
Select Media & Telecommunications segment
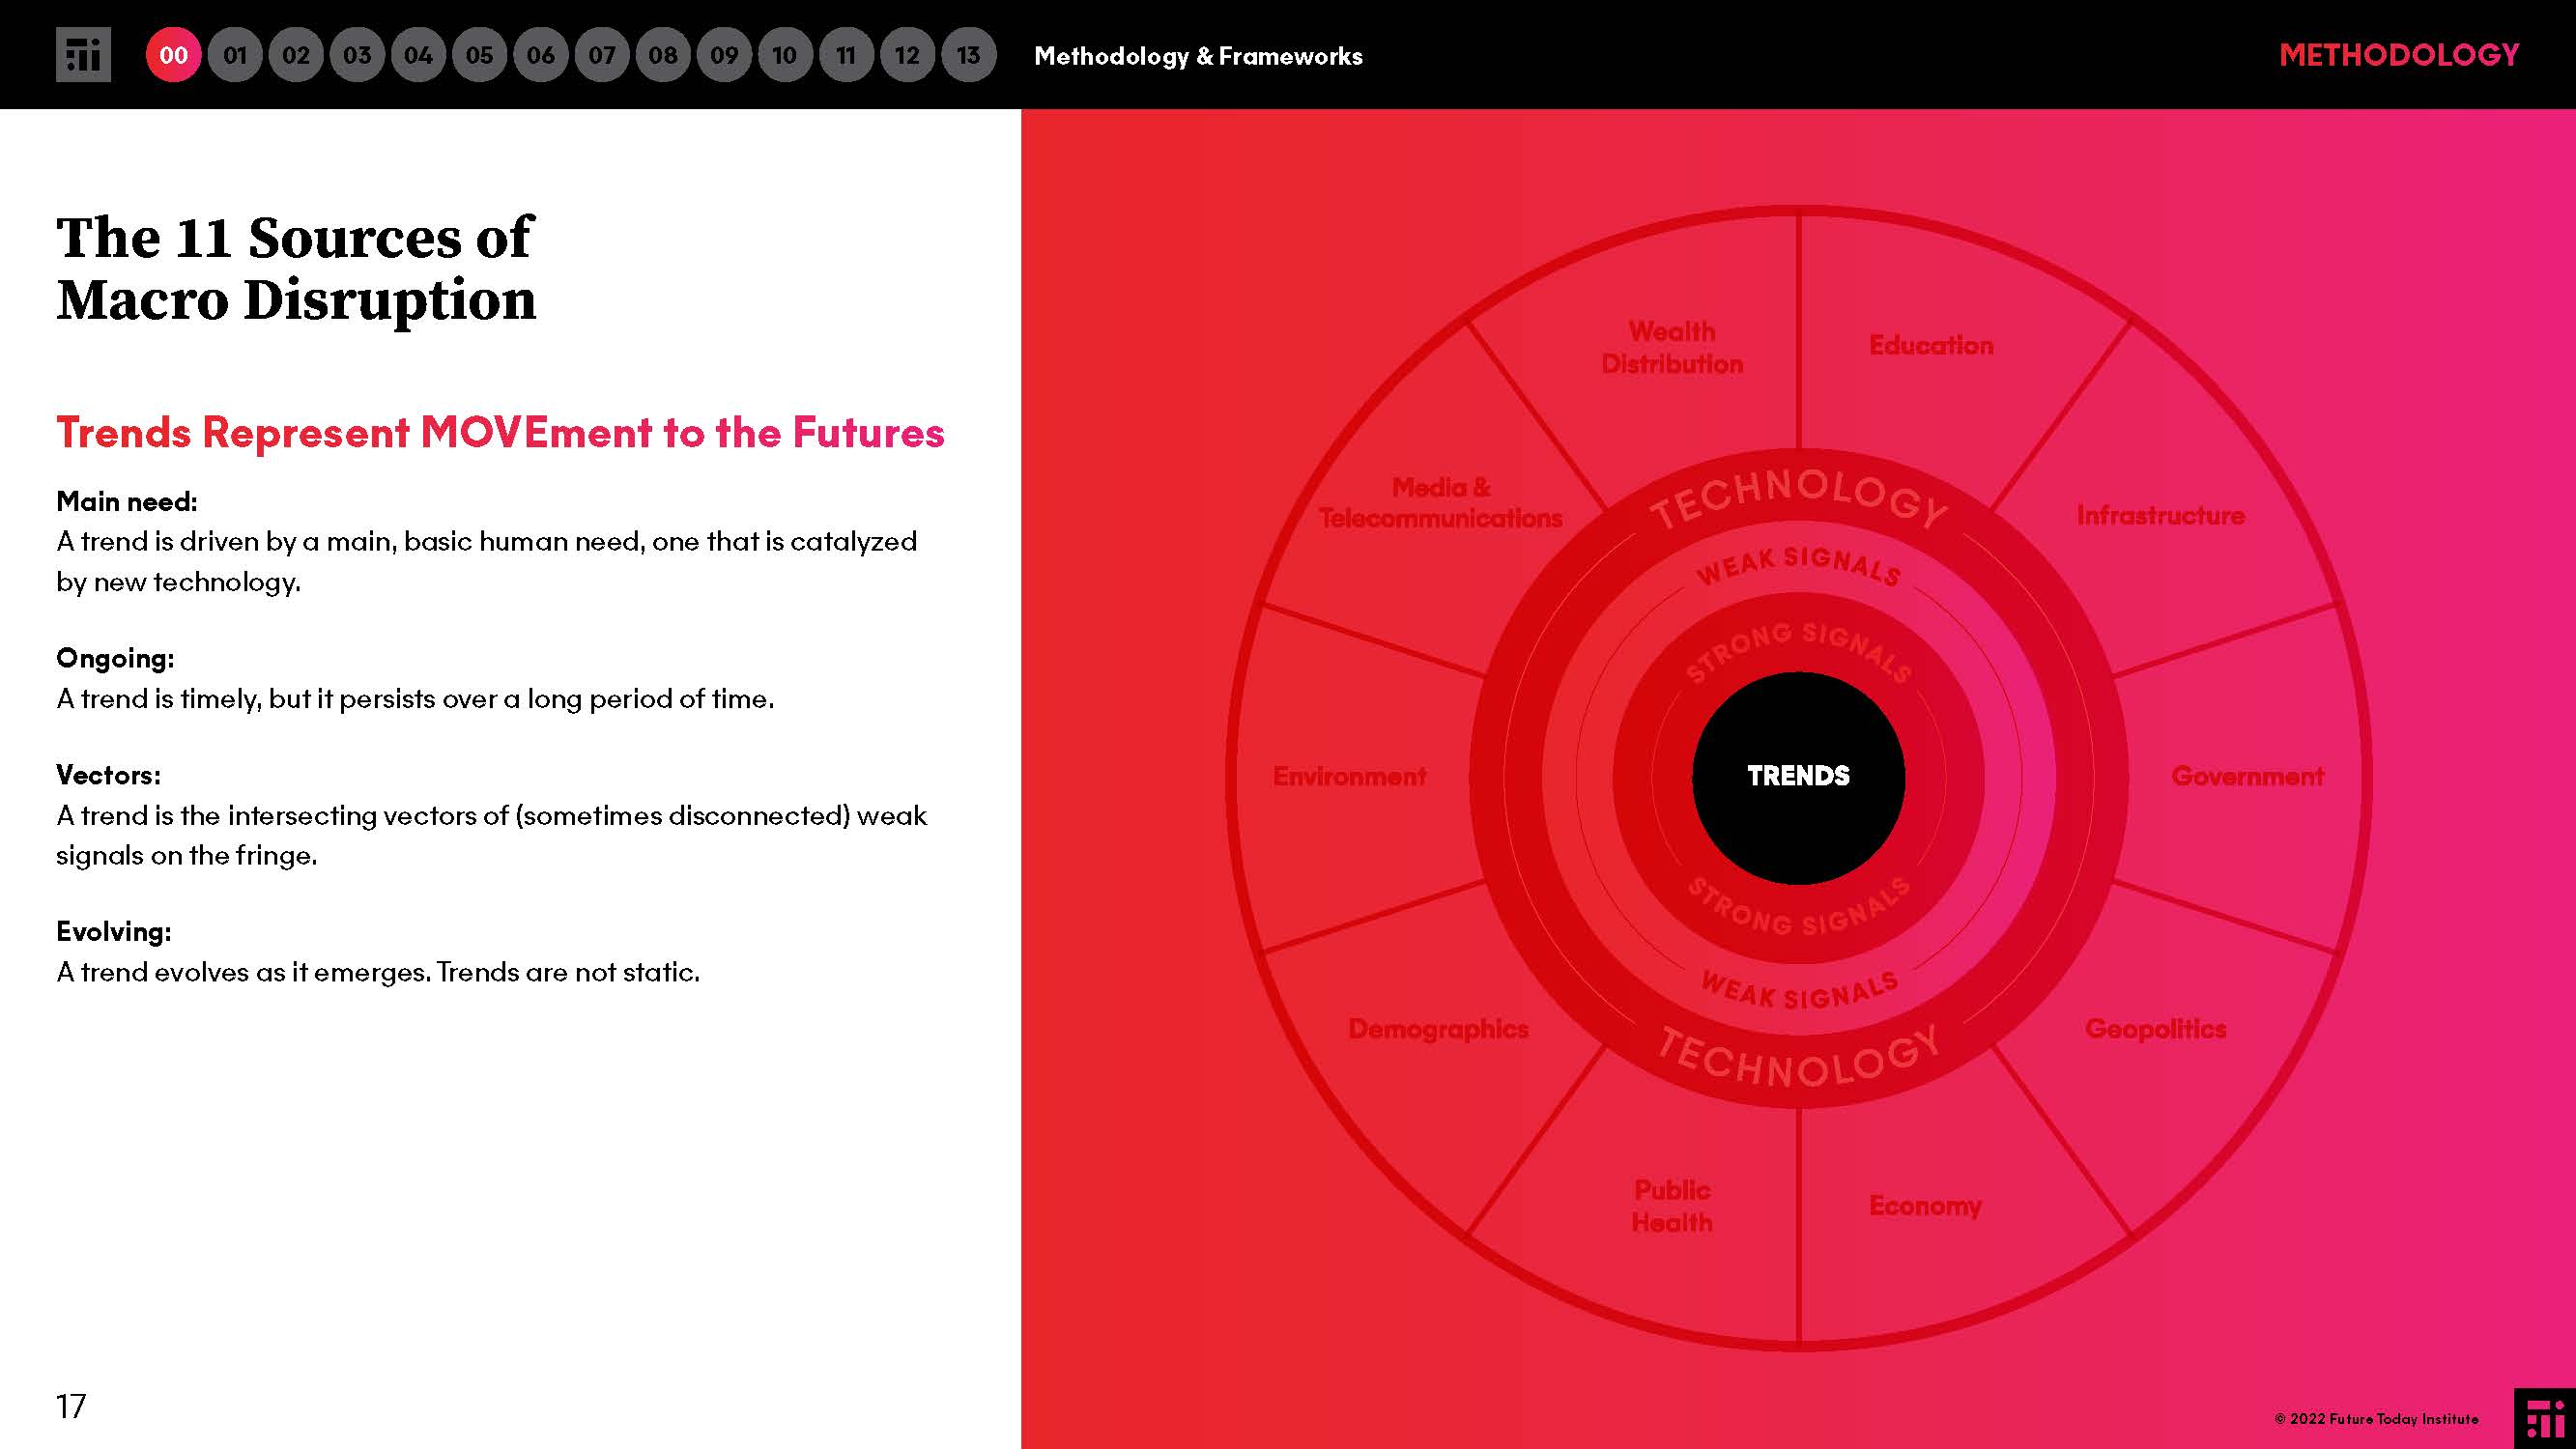(1440, 503)
